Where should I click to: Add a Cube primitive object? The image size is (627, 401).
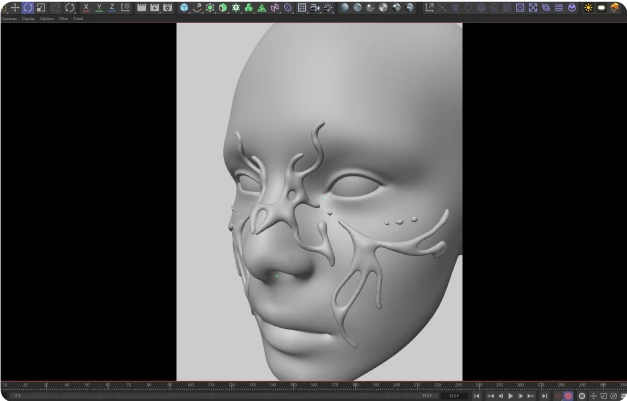pos(184,8)
